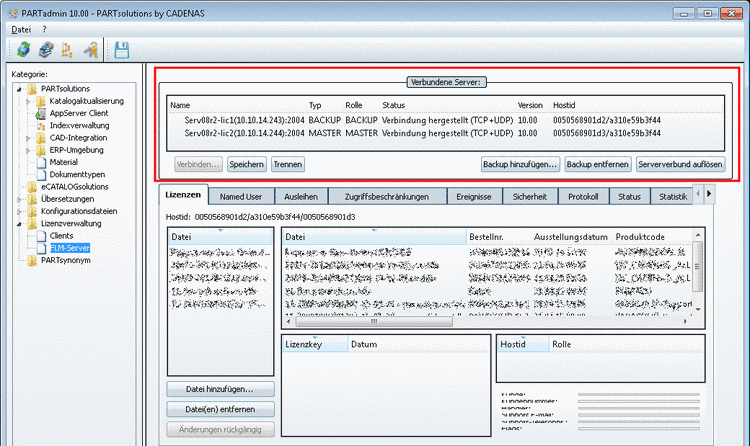Sort by Ausstellungsdatum column header
The width and height of the screenshot is (750, 446).
pyautogui.click(x=571, y=237)
